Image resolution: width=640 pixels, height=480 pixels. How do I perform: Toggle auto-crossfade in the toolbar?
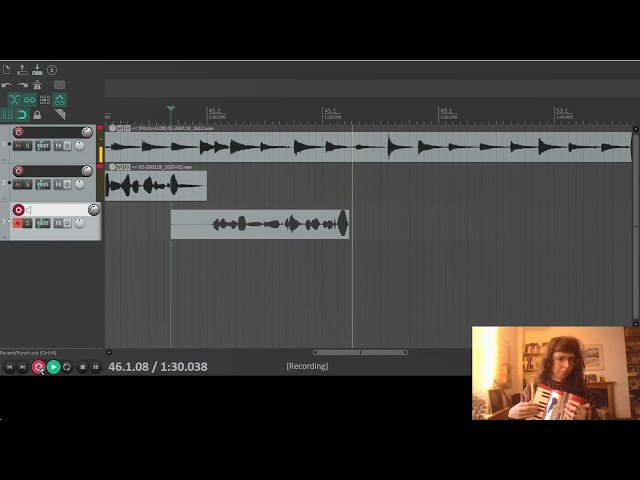pyautogui.click(x=14, y=100)
